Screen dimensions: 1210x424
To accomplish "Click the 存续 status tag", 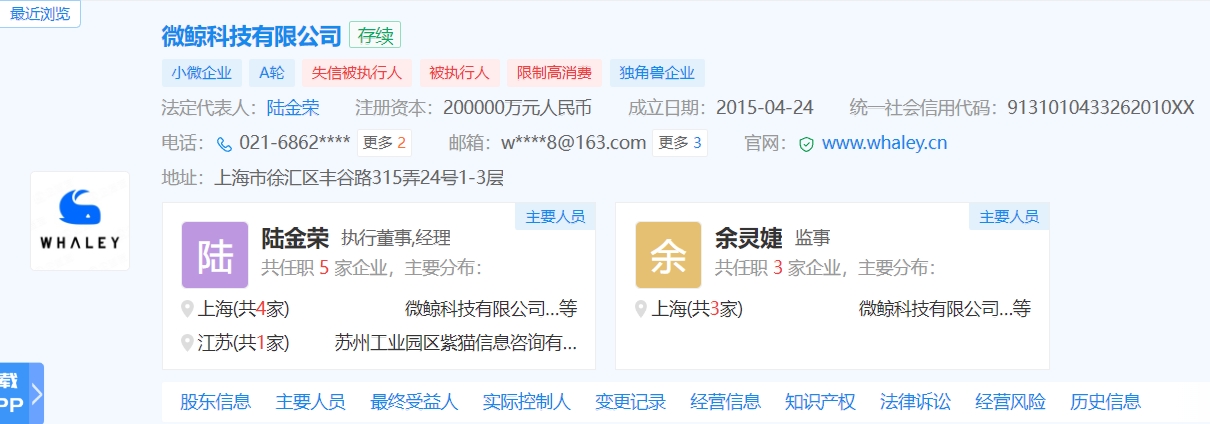I will coord(375,35).
